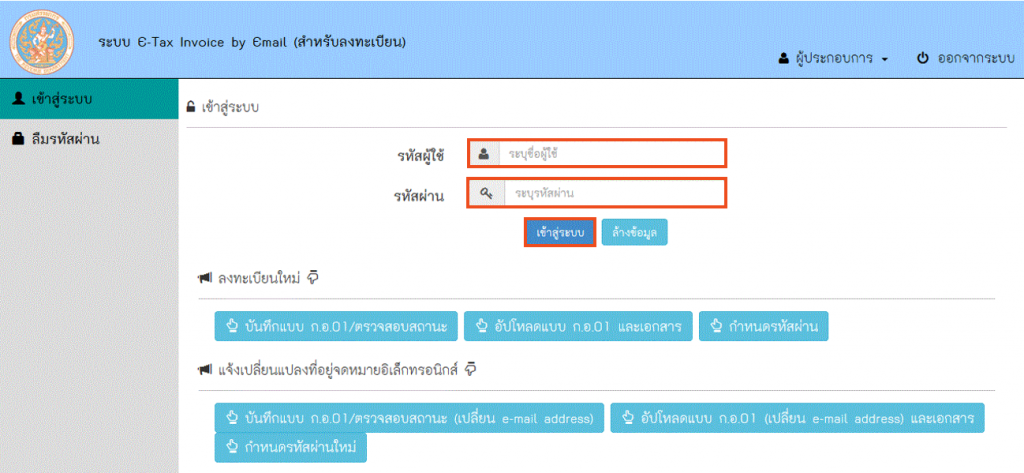
Task: Click the key icon in password field
Action: coord(487,193)
